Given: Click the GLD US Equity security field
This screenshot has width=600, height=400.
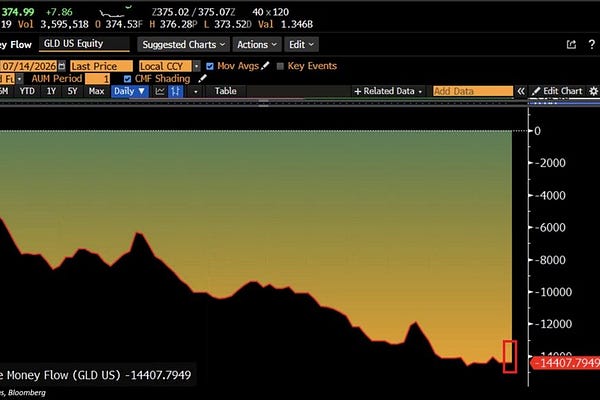Looking at the screenshot, I should pos(84,44).
